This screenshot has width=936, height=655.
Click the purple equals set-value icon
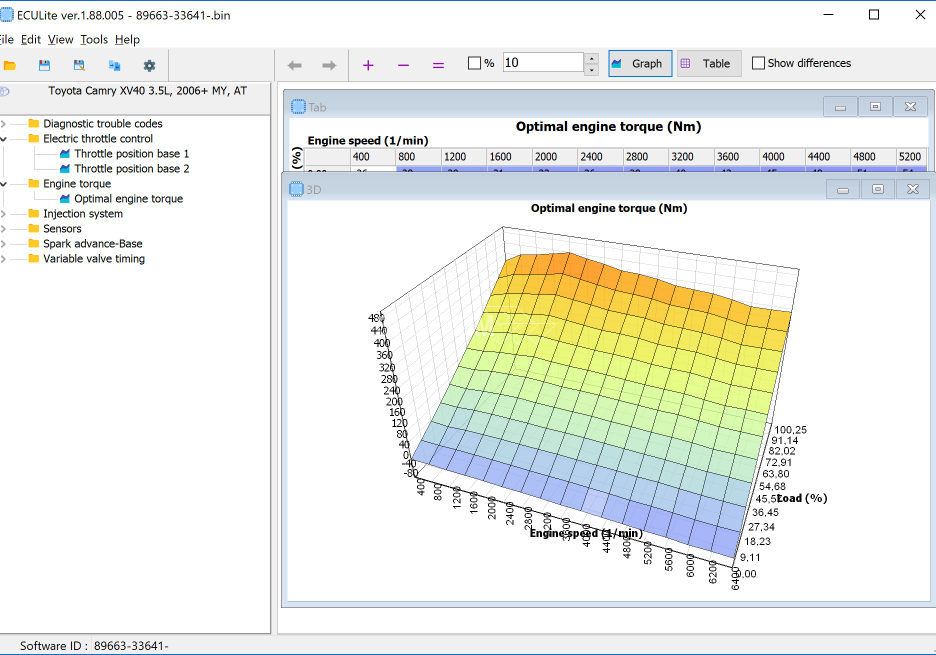click(438, 65)
